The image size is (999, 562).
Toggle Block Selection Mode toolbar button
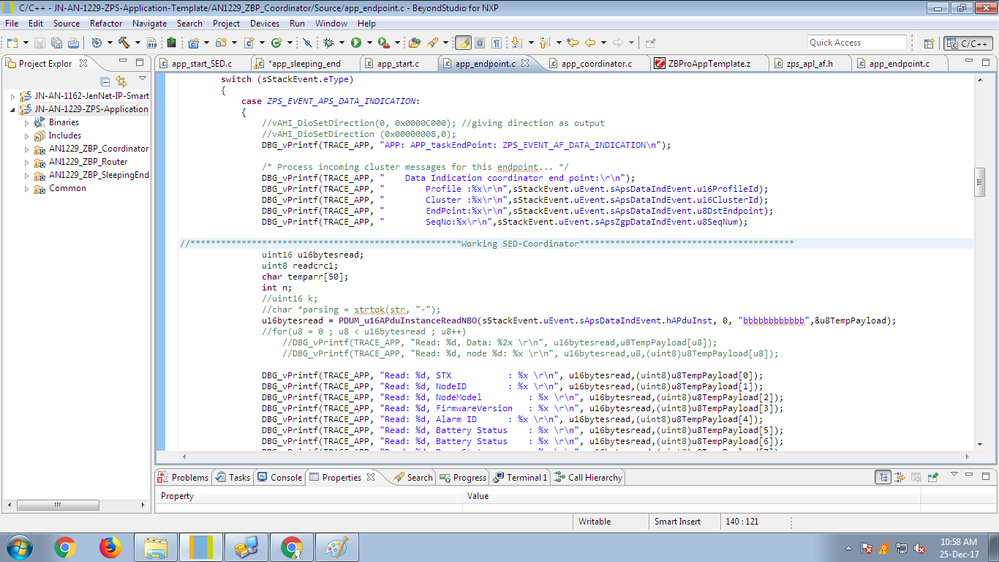point(480,43)
